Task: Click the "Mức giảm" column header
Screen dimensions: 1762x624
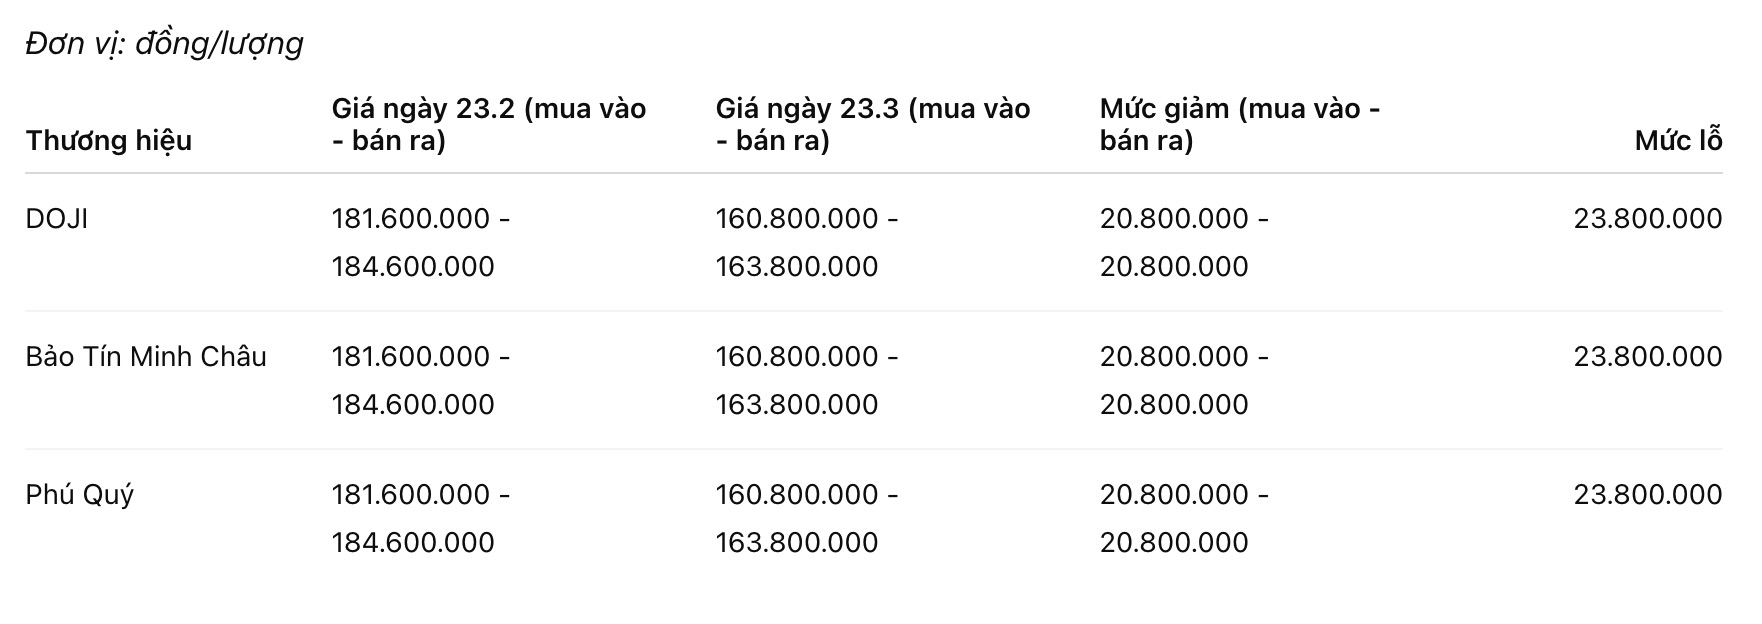Action: (1239, 124)
